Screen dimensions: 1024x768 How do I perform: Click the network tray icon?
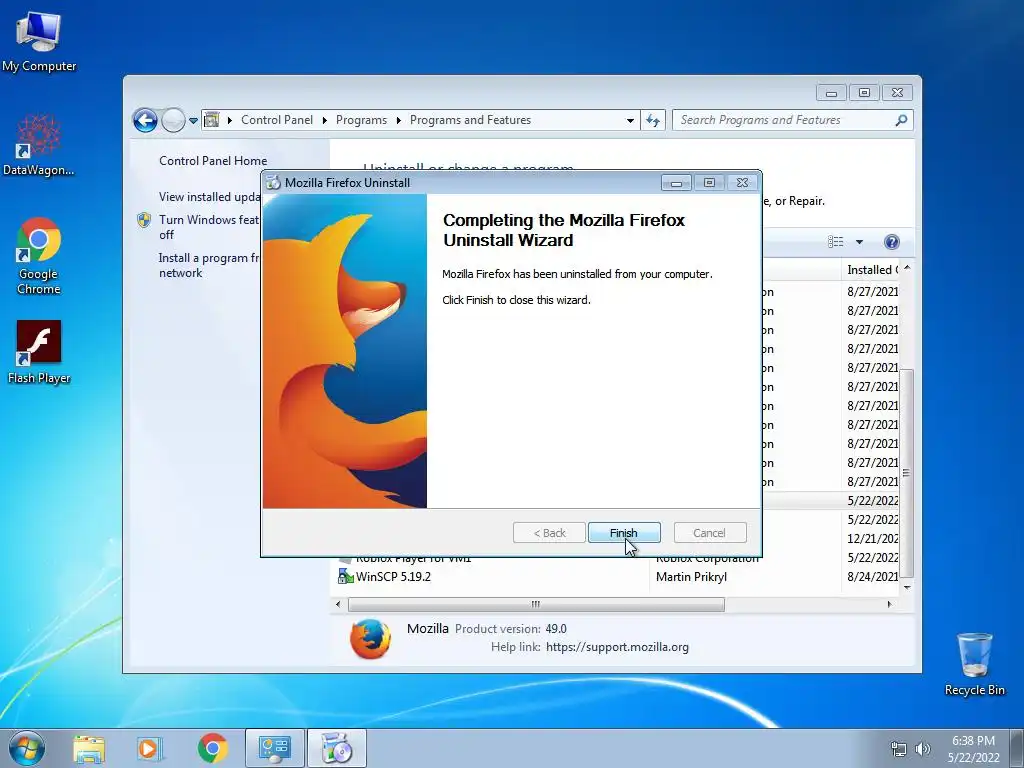click(x=899, y=749)
